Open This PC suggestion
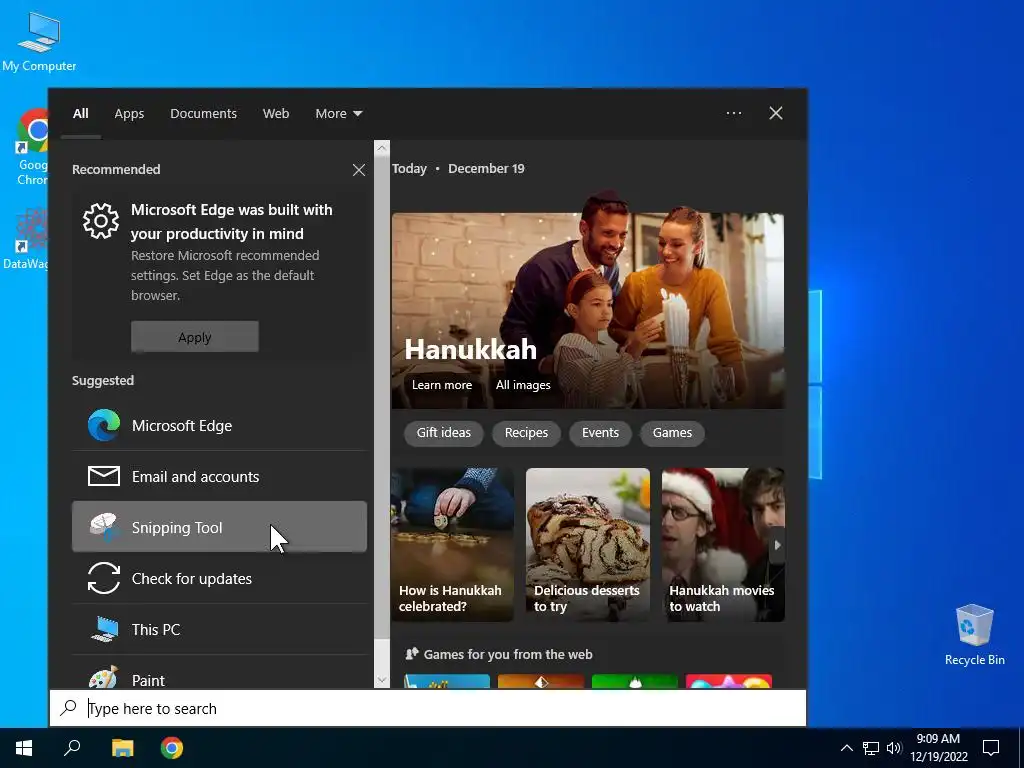The image size is (1024, 768). pos(219,629)
